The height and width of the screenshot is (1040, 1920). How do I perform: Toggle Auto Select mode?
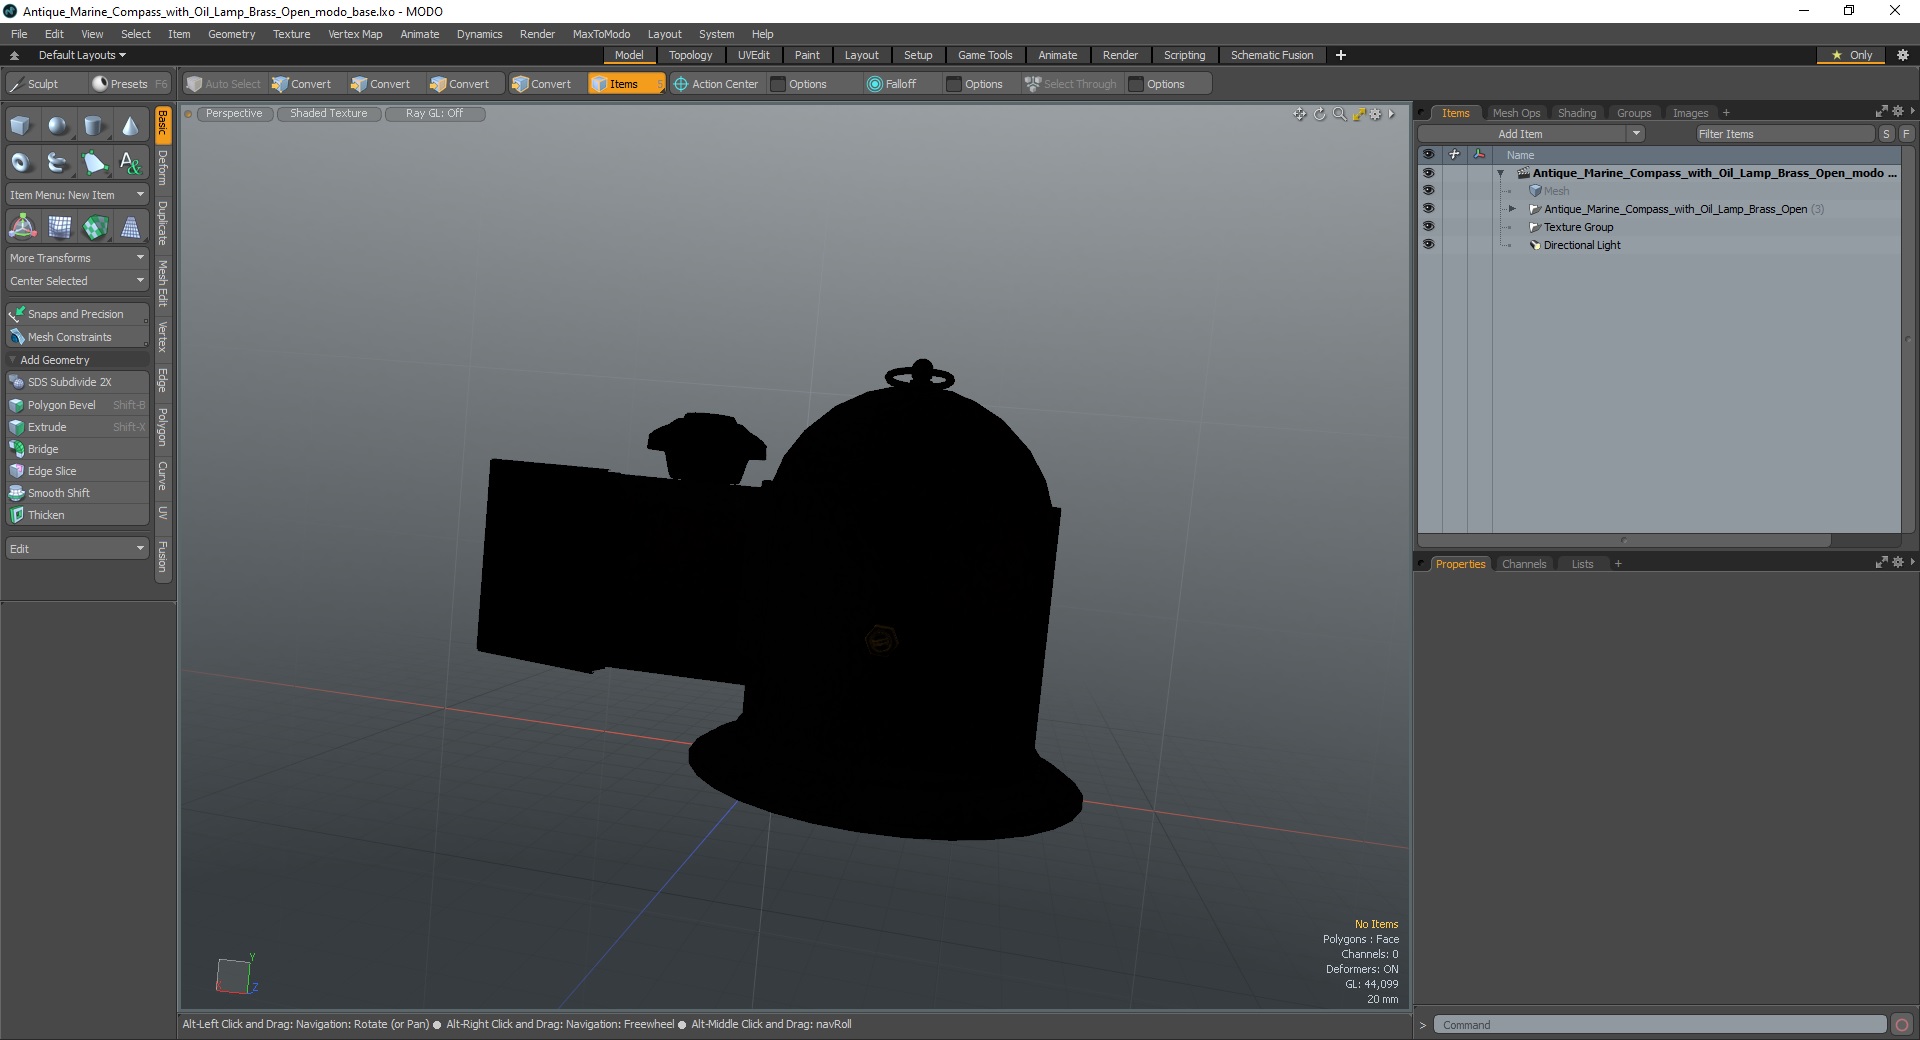224,84
